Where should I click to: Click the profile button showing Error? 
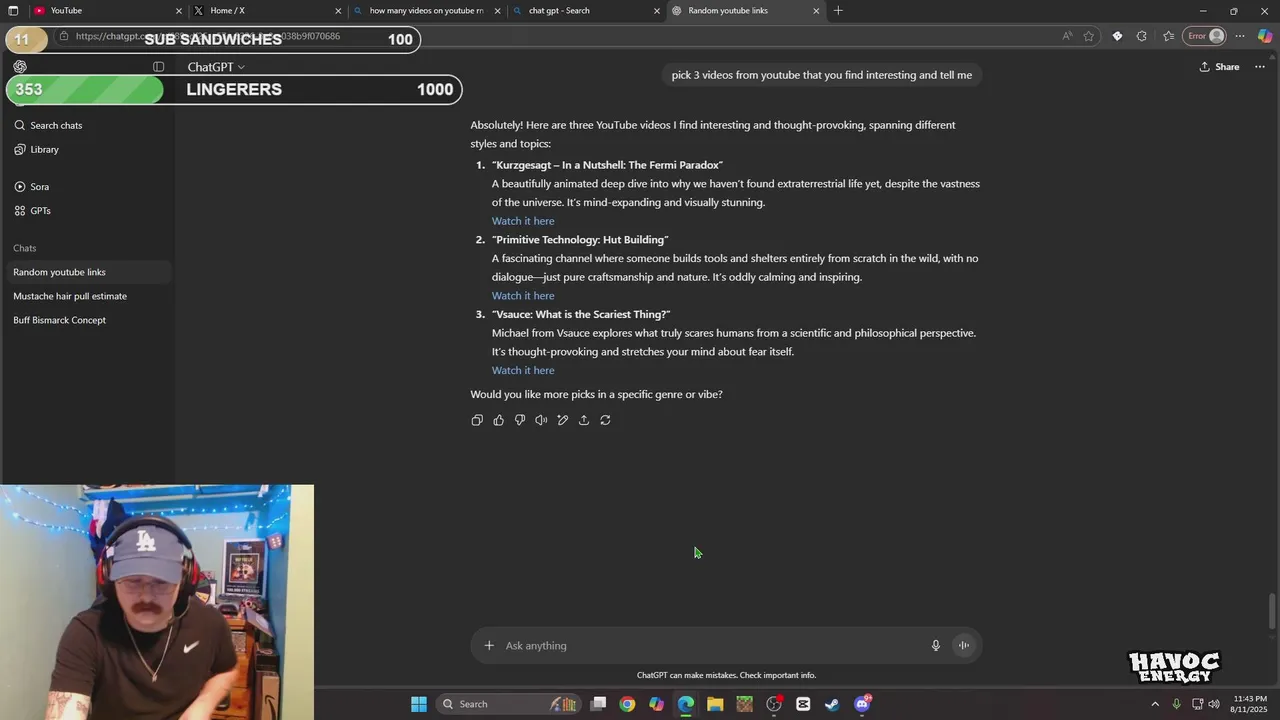pyautogui.click(x=1205, y=36)
